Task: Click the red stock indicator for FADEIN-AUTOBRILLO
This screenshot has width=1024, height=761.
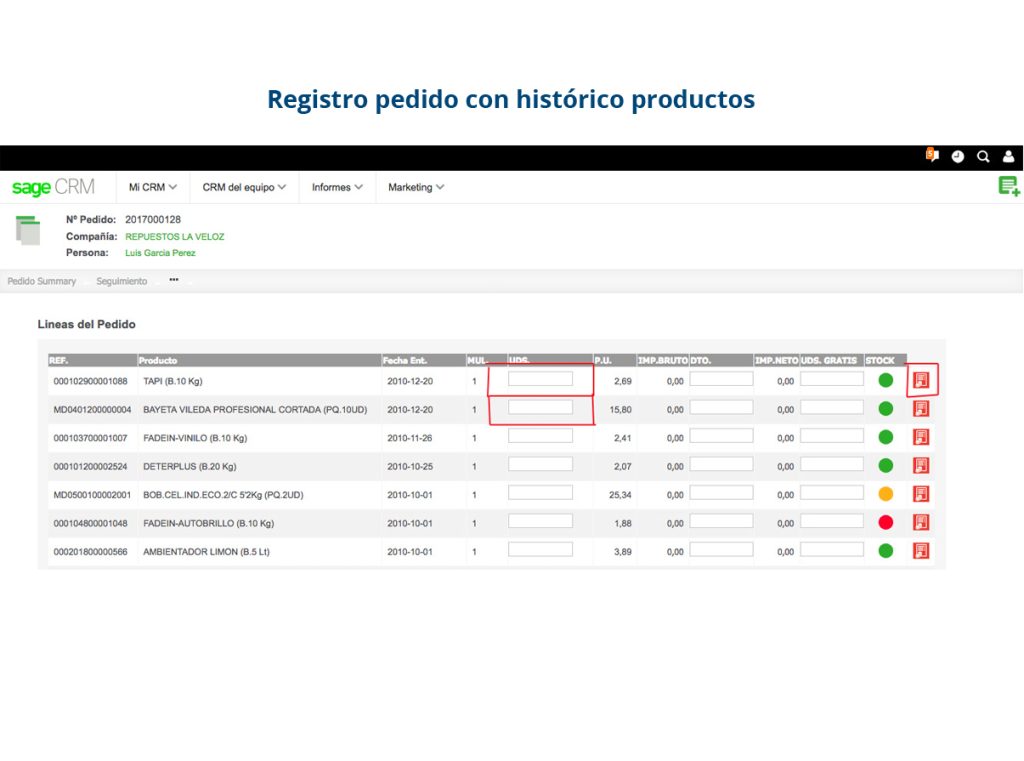Action: pos(885,522)
